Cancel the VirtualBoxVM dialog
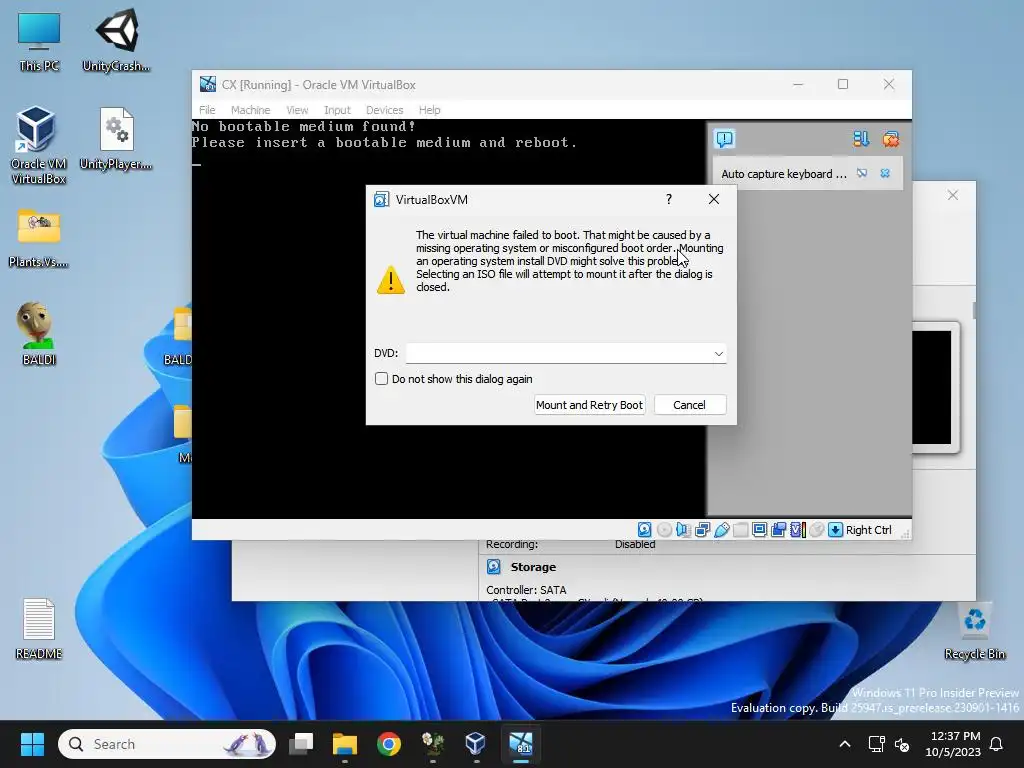This screenshot has height=768, width=1024. pyautogui.click(x=689, y=405)
